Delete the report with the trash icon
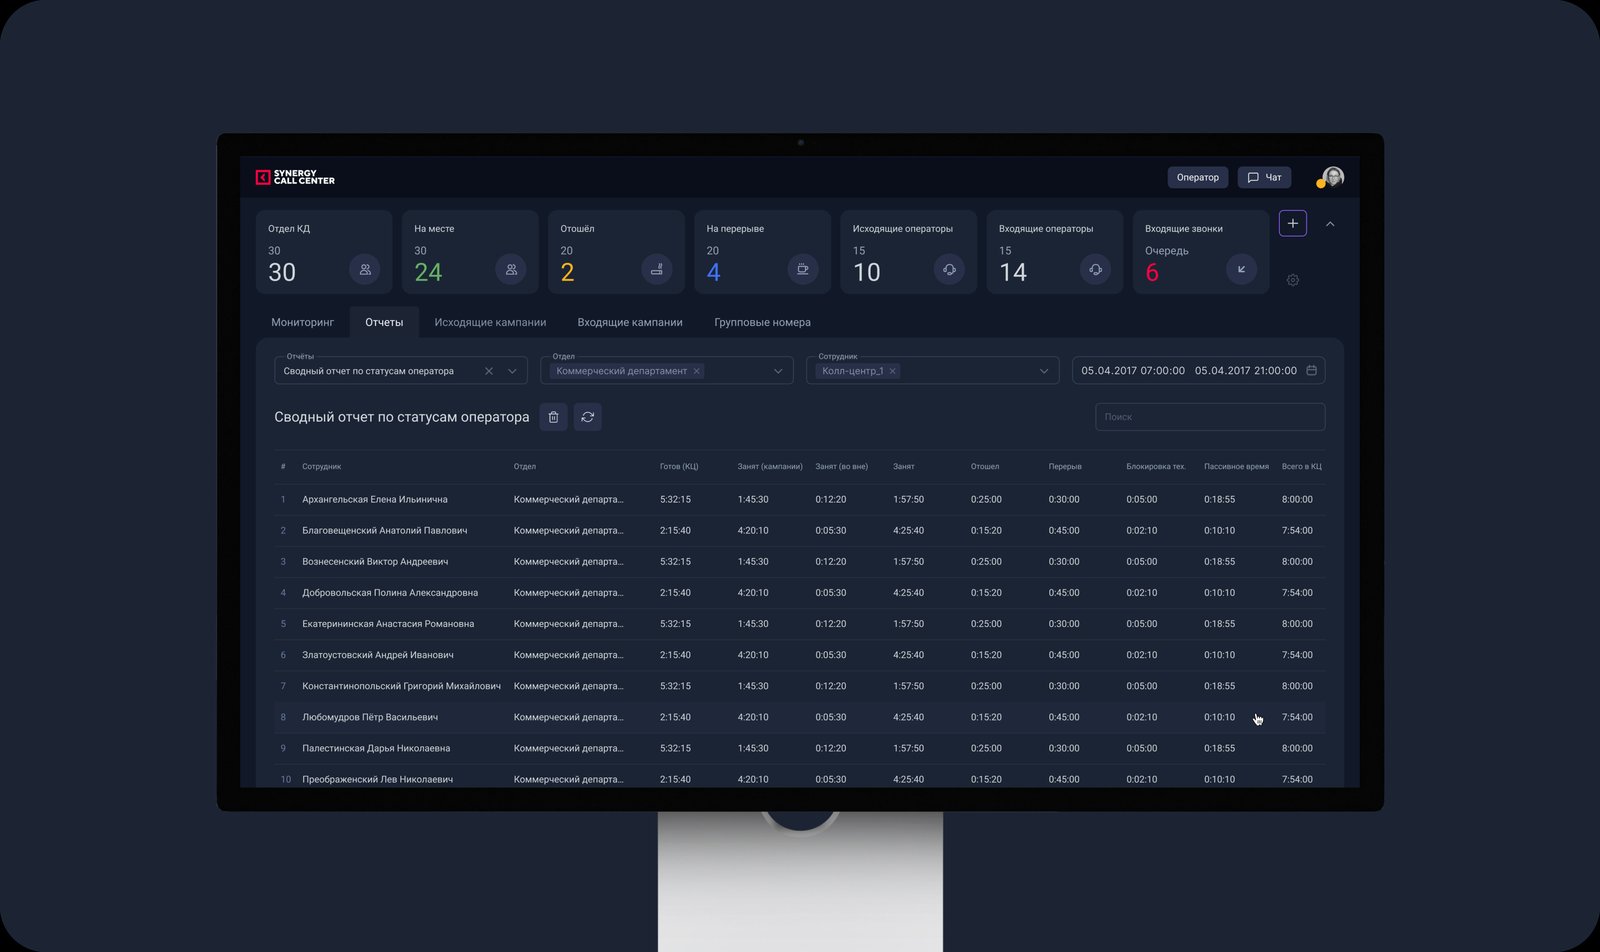 pos(553,417)
